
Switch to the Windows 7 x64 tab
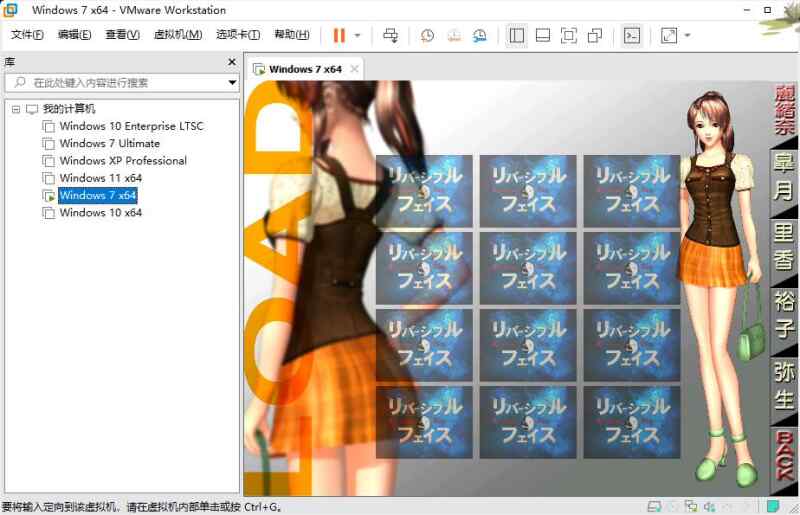(x=305, y=69)
